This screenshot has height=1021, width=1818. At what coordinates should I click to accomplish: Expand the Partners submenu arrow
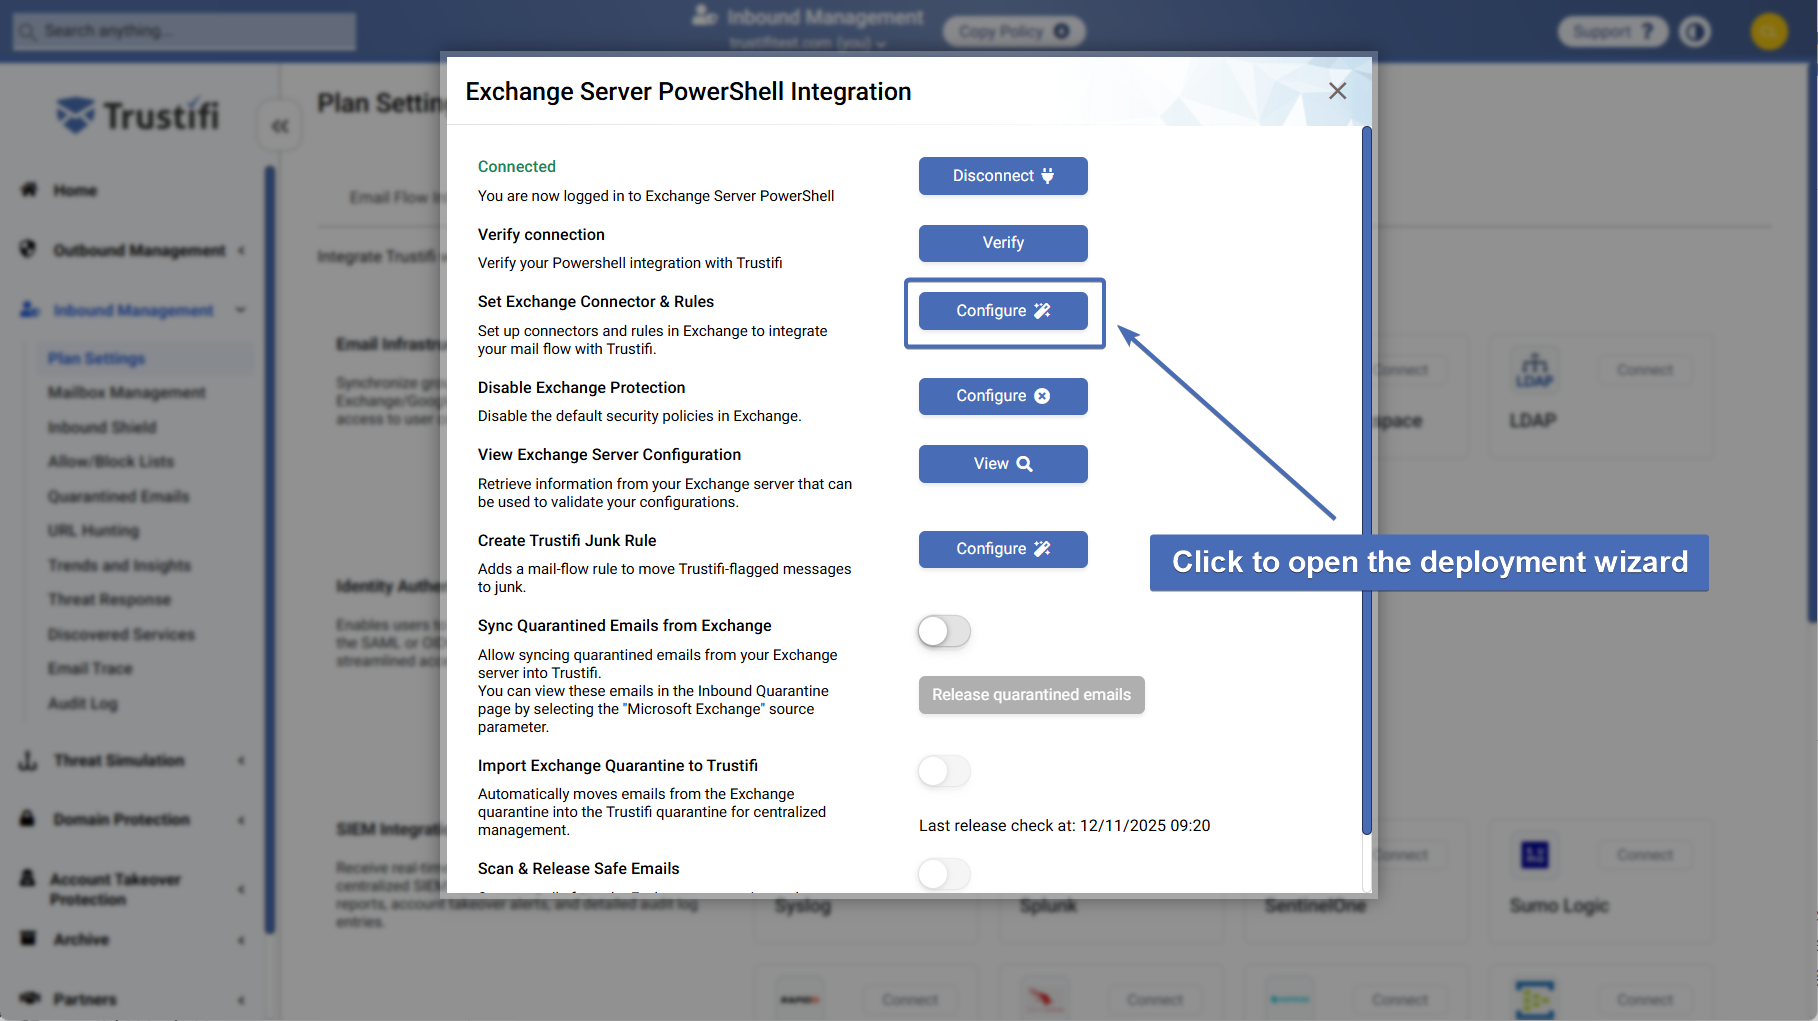pyautogui.click(x=241, y=1000)
